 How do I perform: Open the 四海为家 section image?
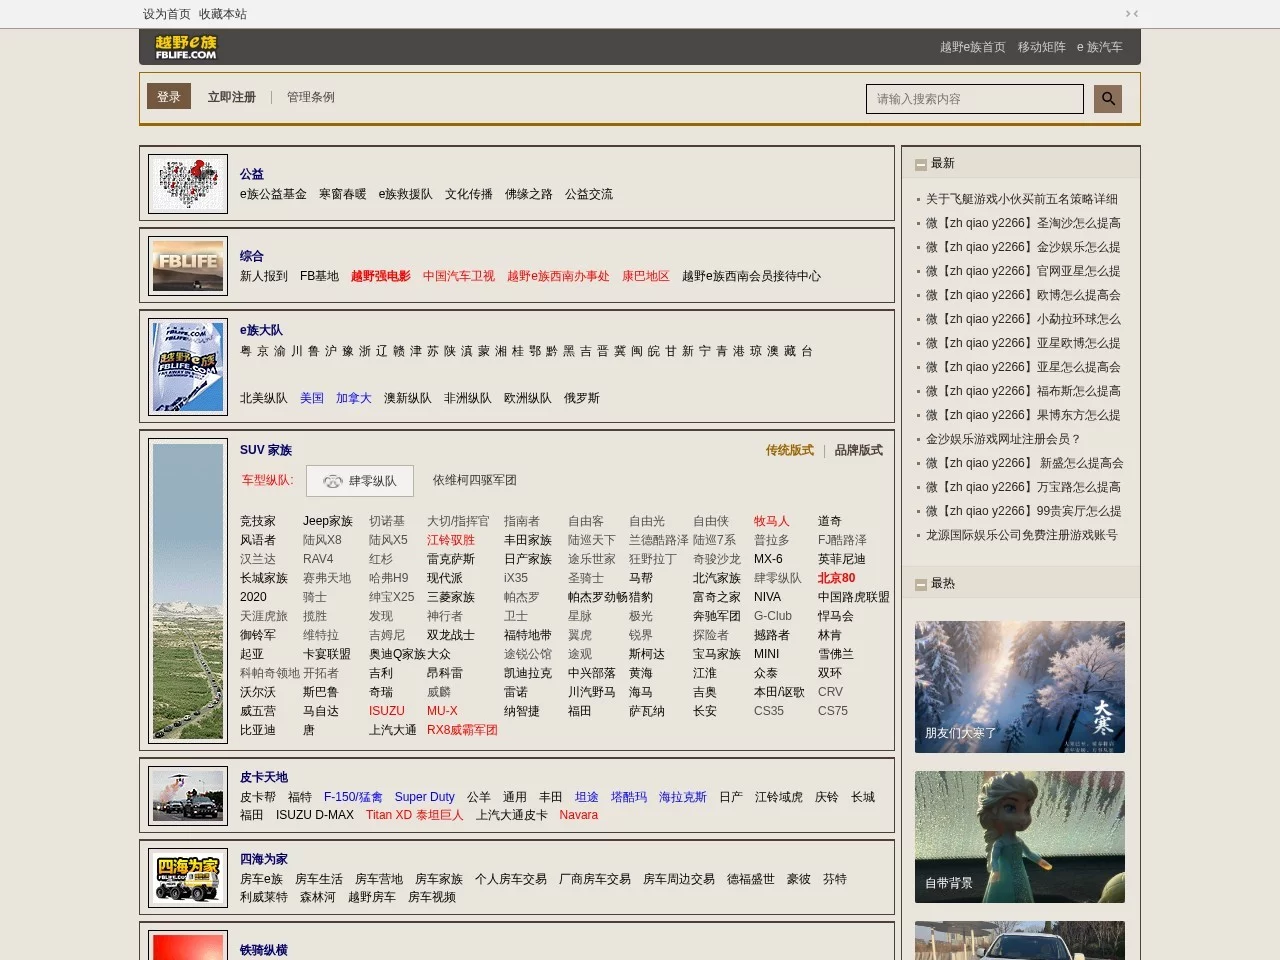188,878
